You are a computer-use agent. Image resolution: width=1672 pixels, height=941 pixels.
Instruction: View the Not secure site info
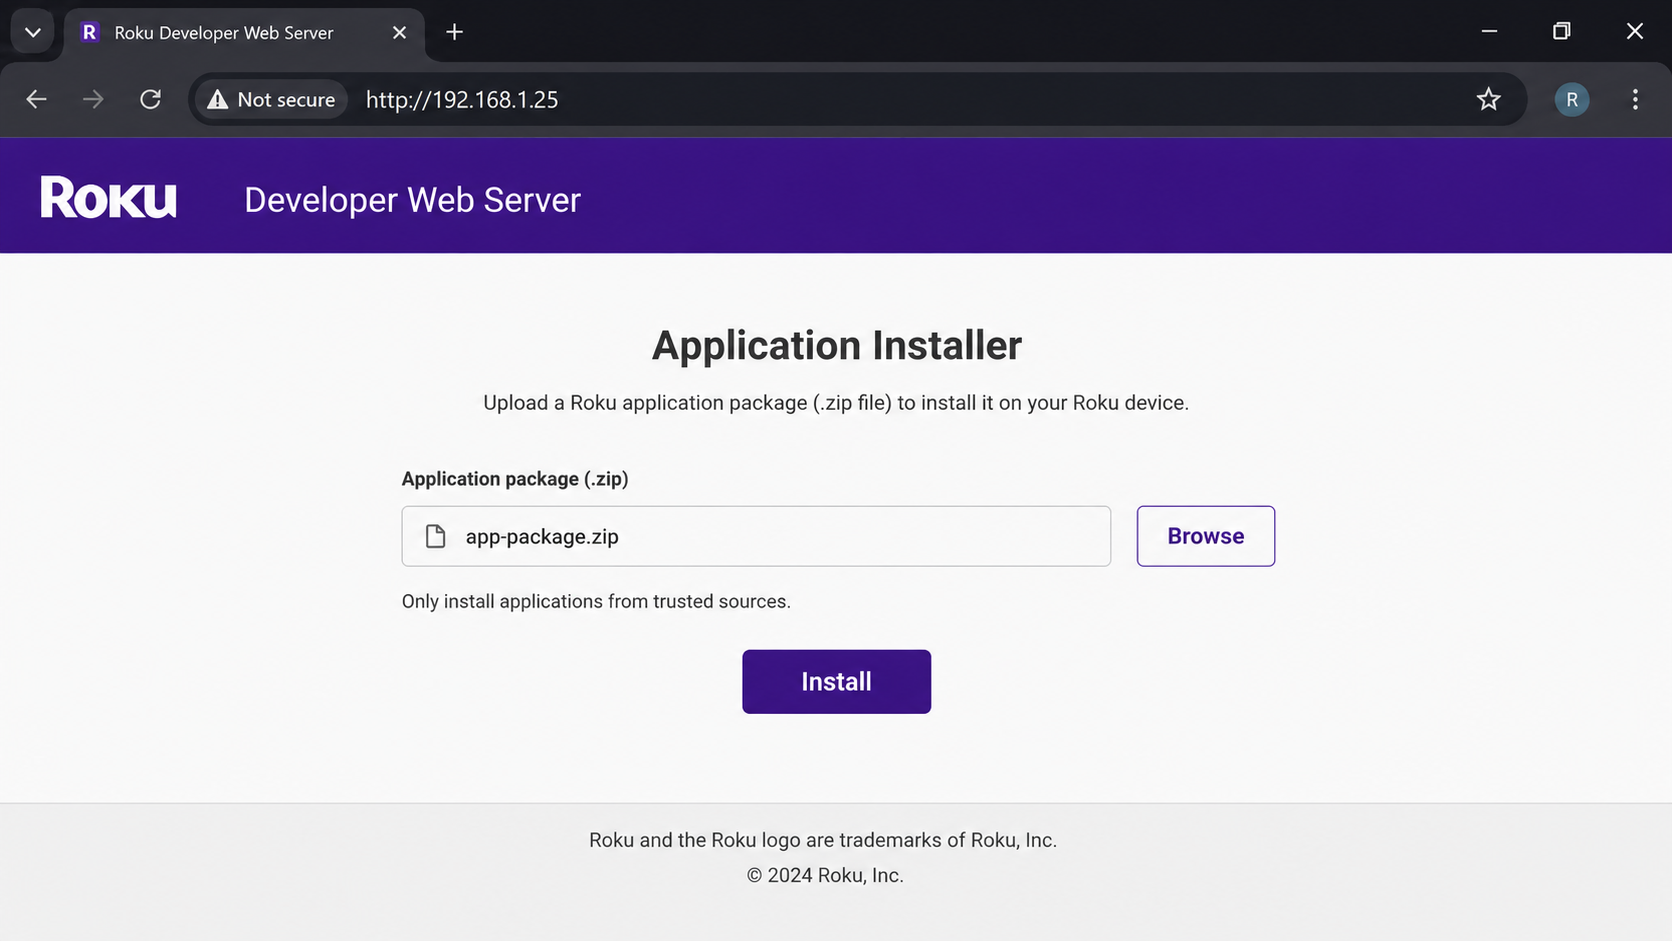click(271, 99)
